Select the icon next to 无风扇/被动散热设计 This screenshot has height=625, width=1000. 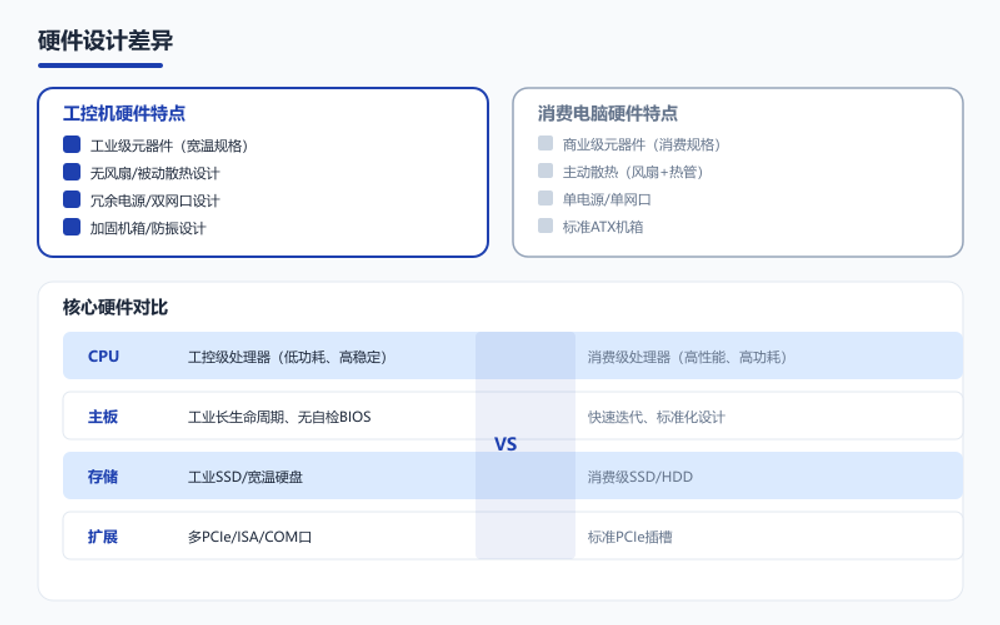tap(70, 171)
